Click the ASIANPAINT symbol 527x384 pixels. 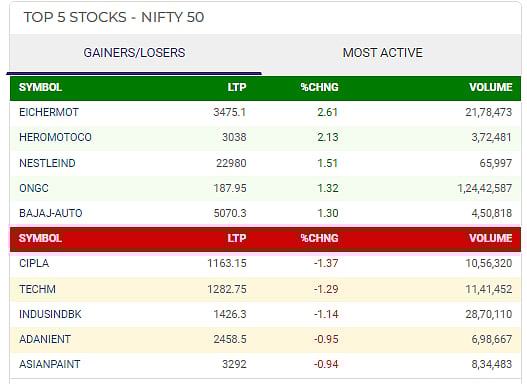pyautogui.click(x=49, y=364)
